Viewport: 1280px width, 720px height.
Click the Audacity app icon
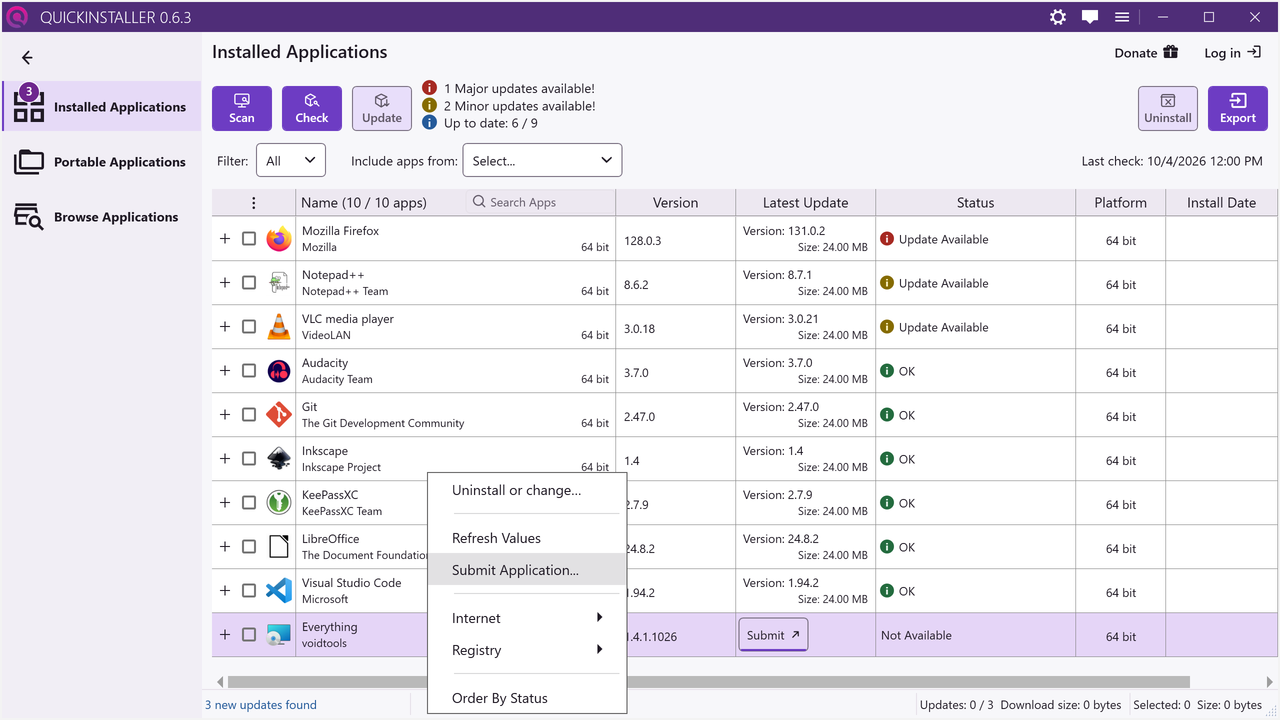(x=279, y=371)
